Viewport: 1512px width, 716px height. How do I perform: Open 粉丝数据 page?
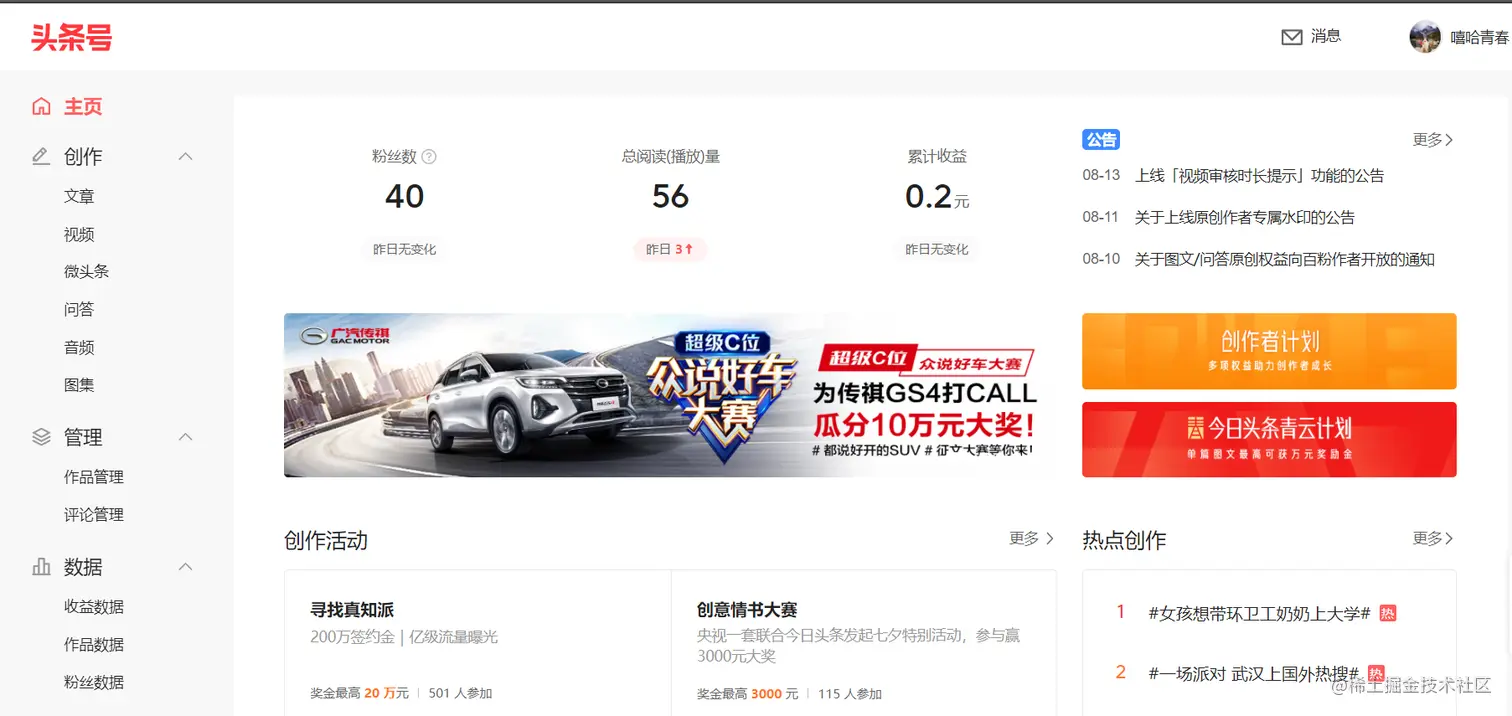point(94,682)
